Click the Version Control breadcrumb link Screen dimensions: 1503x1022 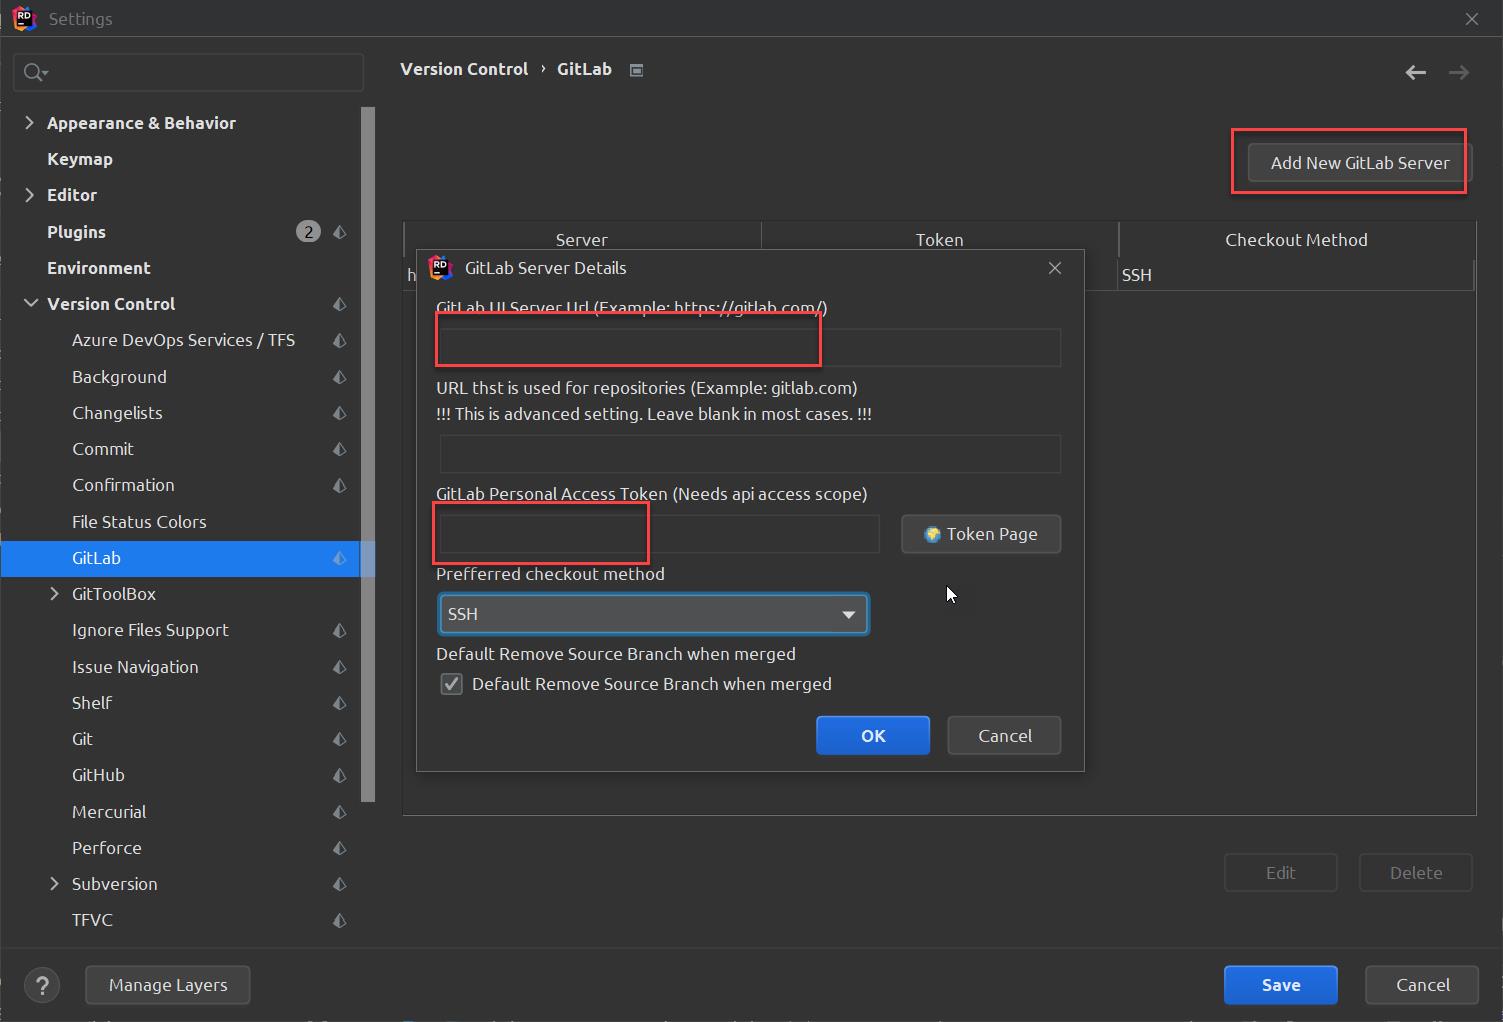coord(464,69)
